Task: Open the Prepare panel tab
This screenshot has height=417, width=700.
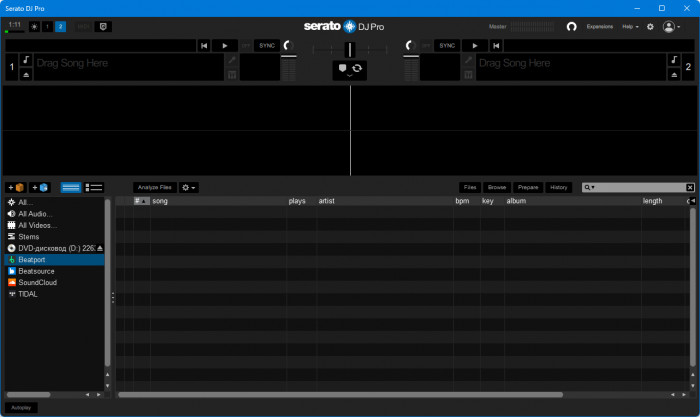Action: click(x=528, y=187)
